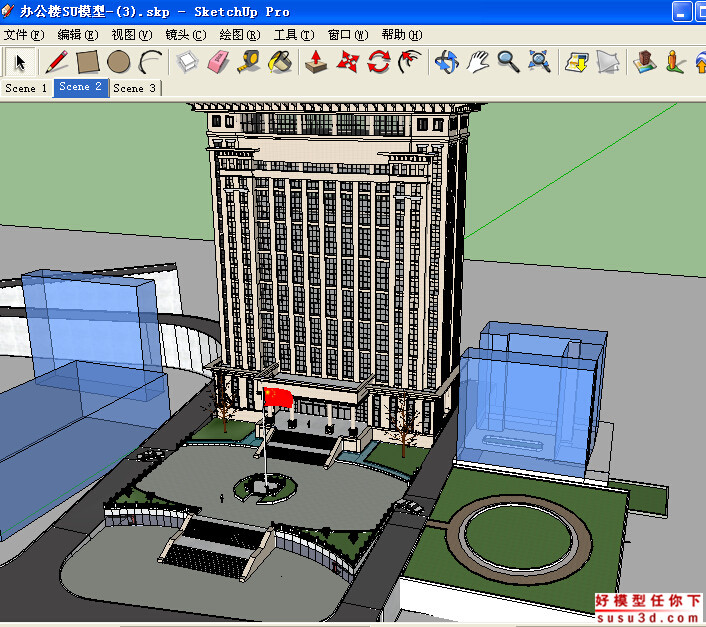Select the Arc tool
The width and height of the screenshot is (706, 627).
click(150, 62)
